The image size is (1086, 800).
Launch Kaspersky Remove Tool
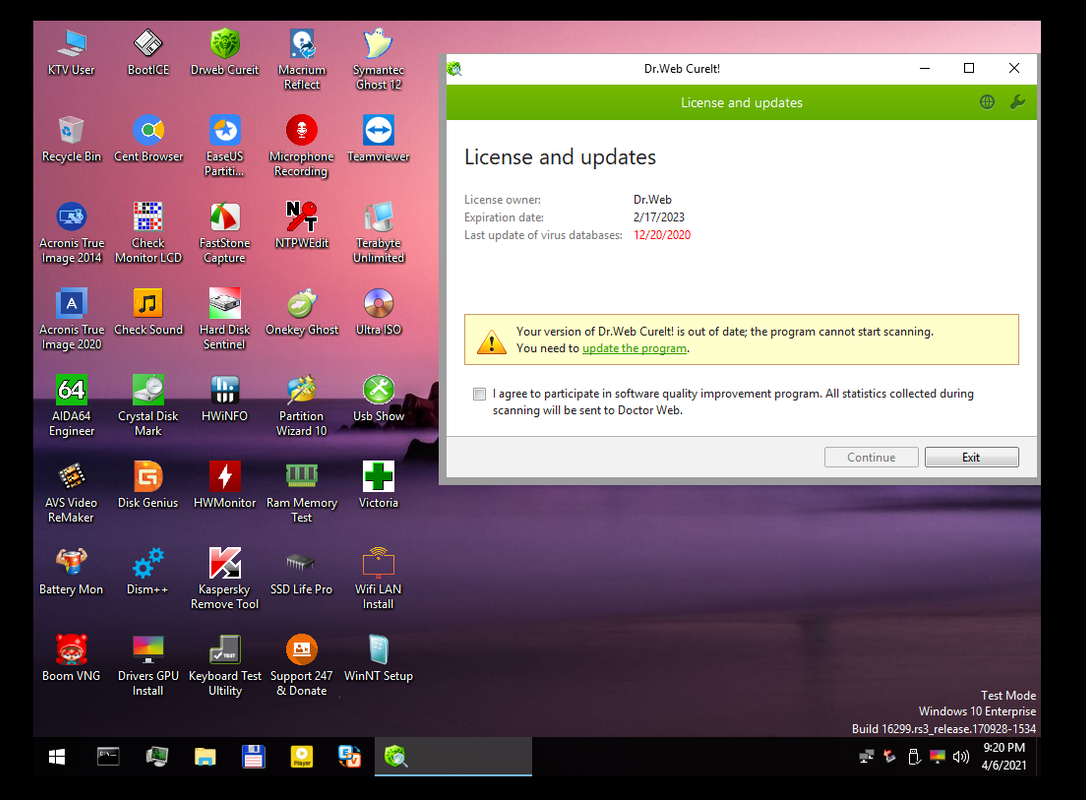tap(224, 579)
